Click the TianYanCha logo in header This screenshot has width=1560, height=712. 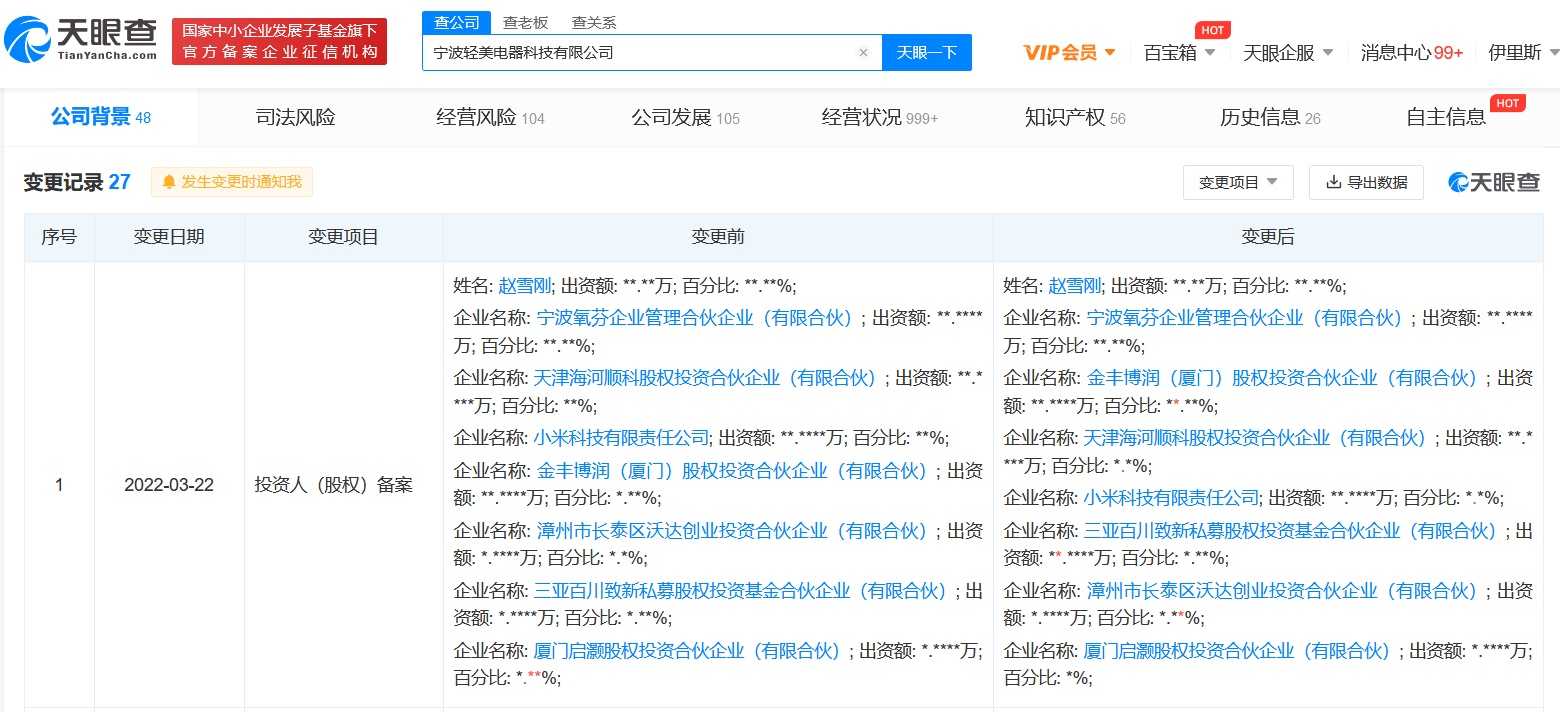[82, 40]
